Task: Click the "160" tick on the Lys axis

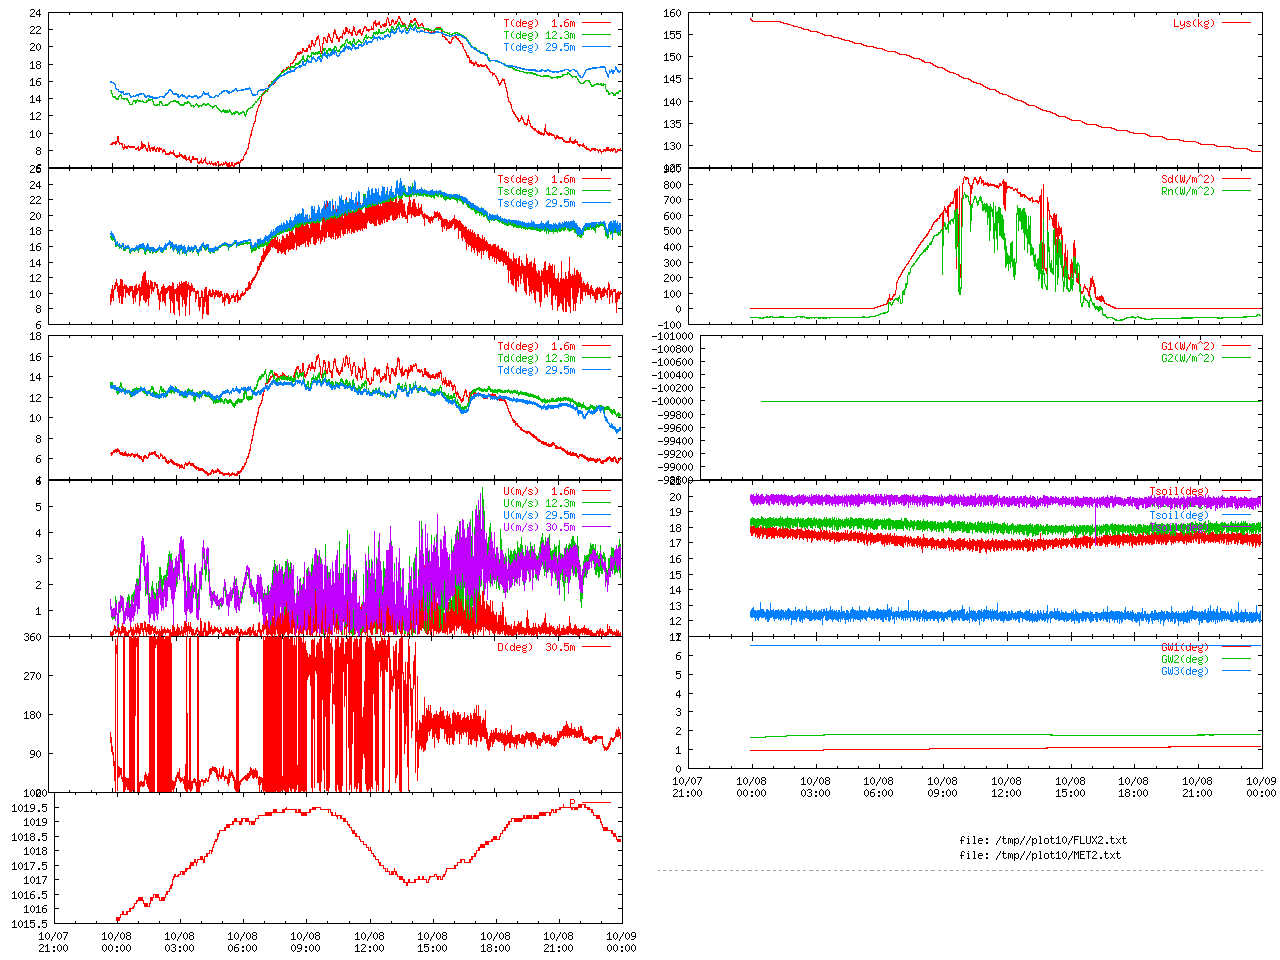Action: (x=671, y=13)
